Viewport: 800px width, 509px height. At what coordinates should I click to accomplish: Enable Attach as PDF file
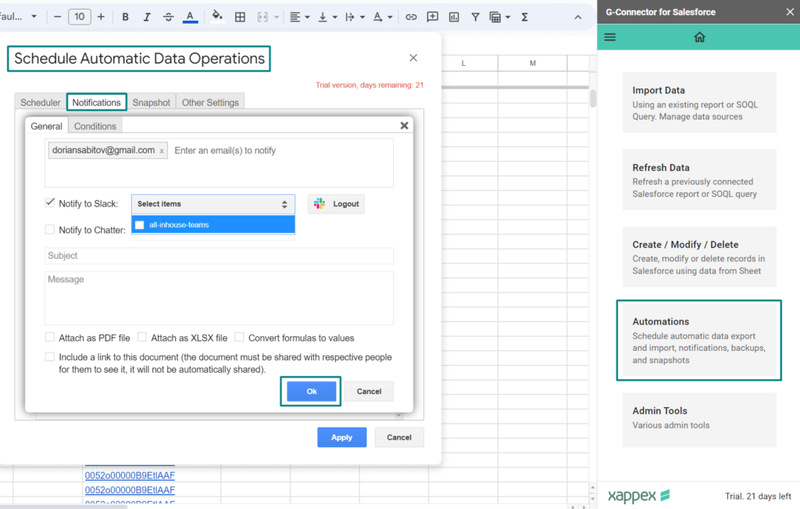click(x=49, y=337)
